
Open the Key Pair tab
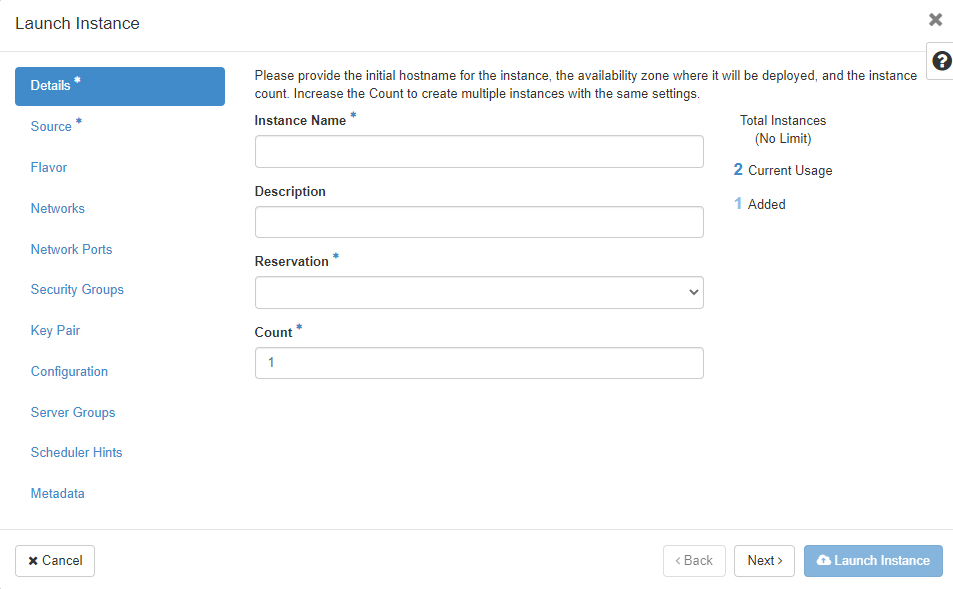point(55,331)
